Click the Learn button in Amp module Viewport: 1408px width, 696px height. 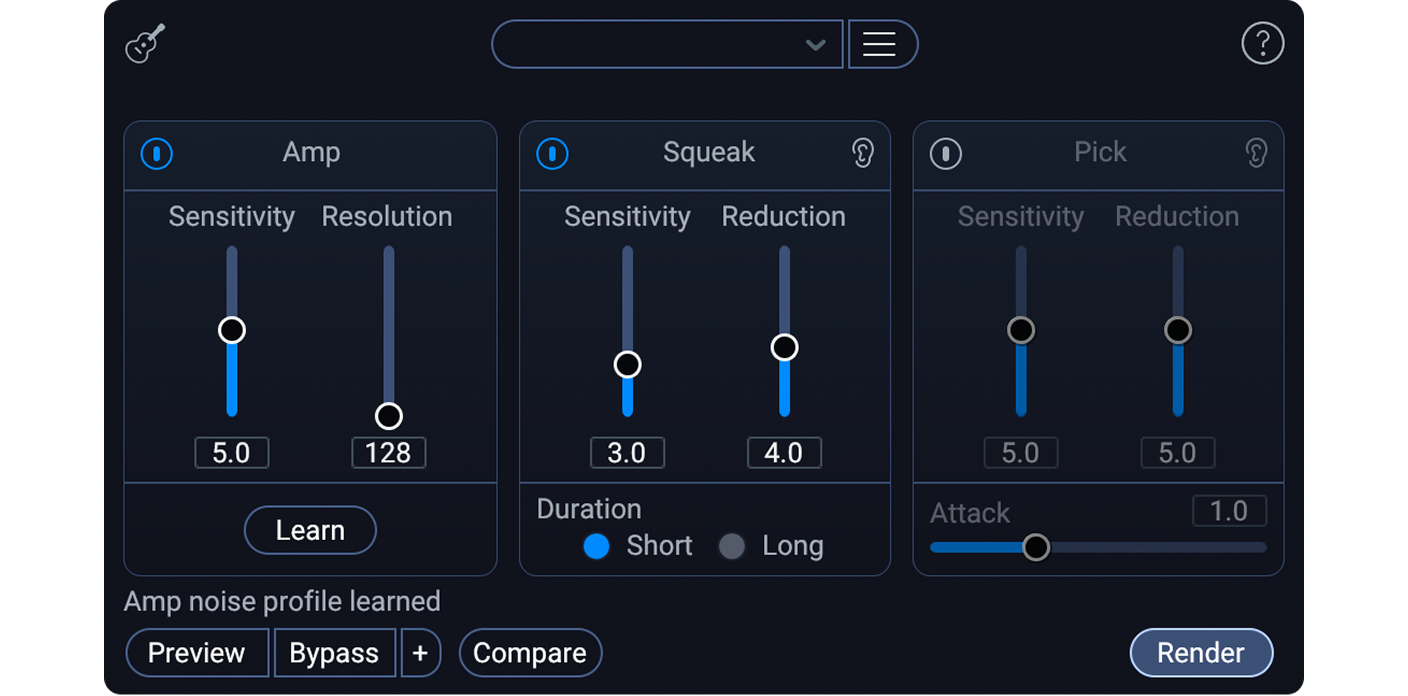click(310, 530)
